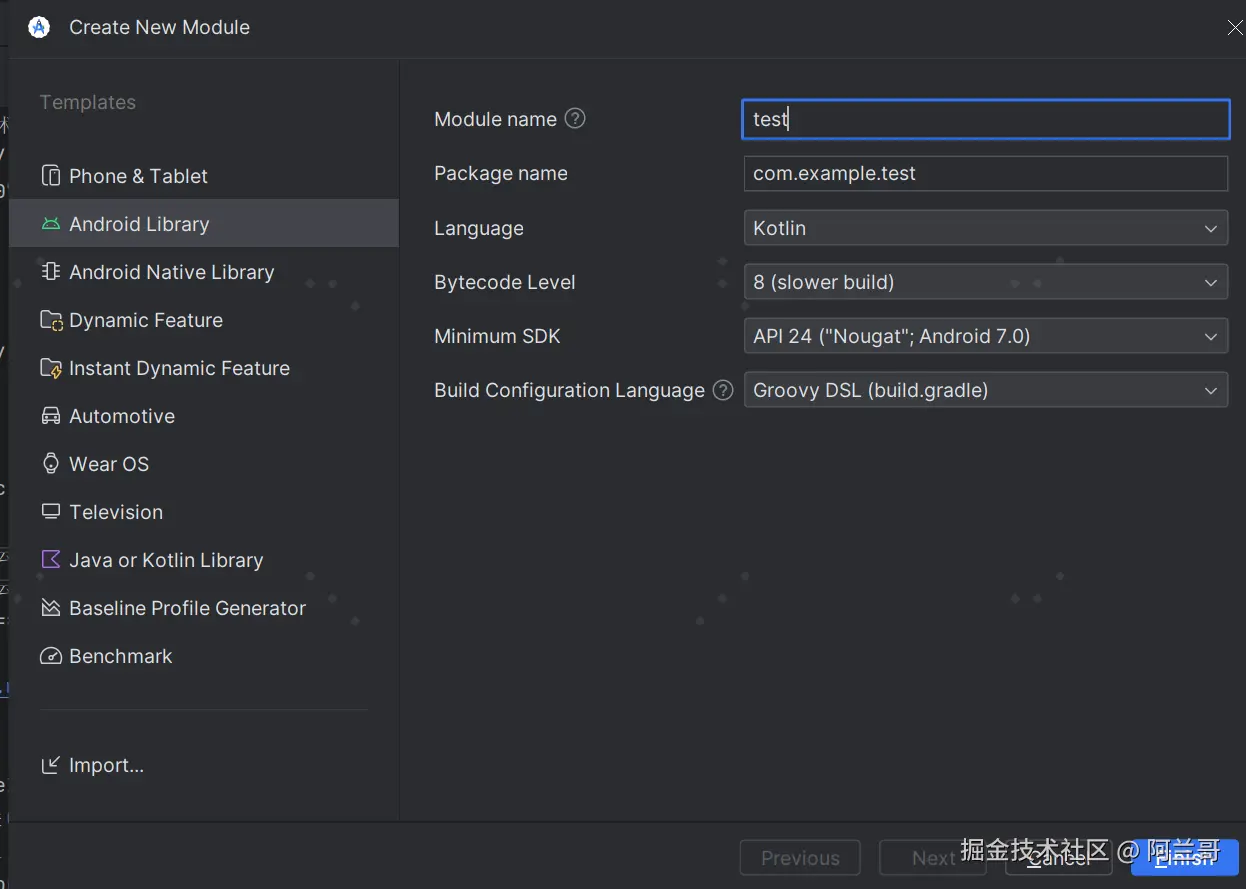Select the Wear OS template

(x=204, y=464)
